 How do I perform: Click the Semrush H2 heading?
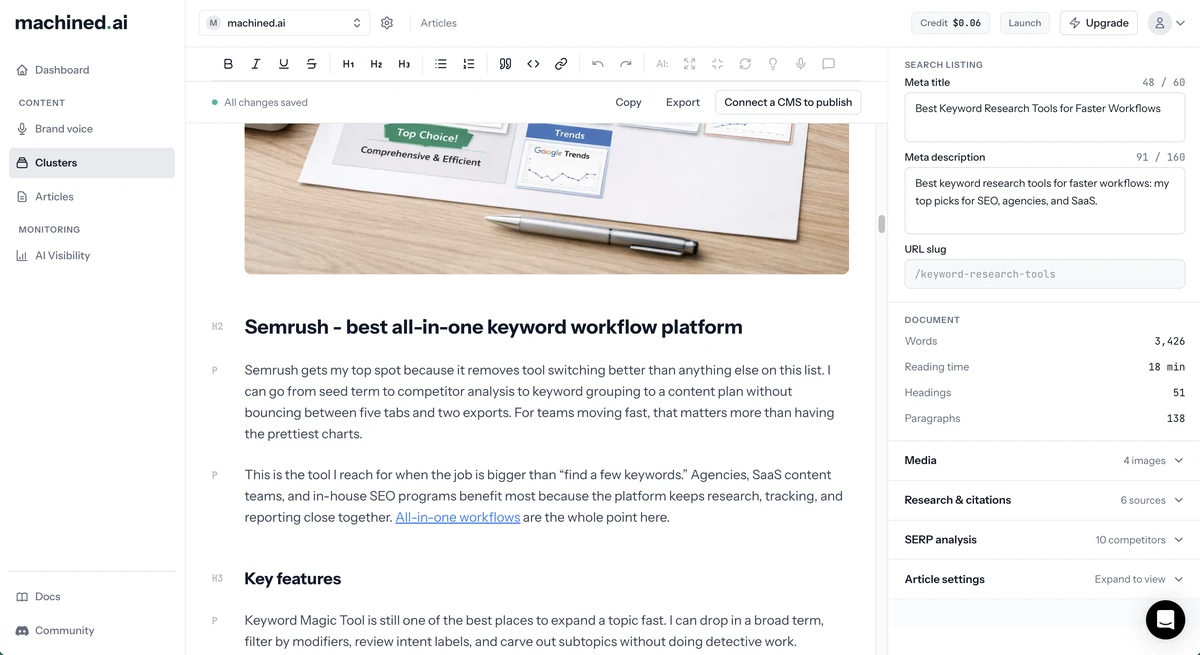pos(493,327)
